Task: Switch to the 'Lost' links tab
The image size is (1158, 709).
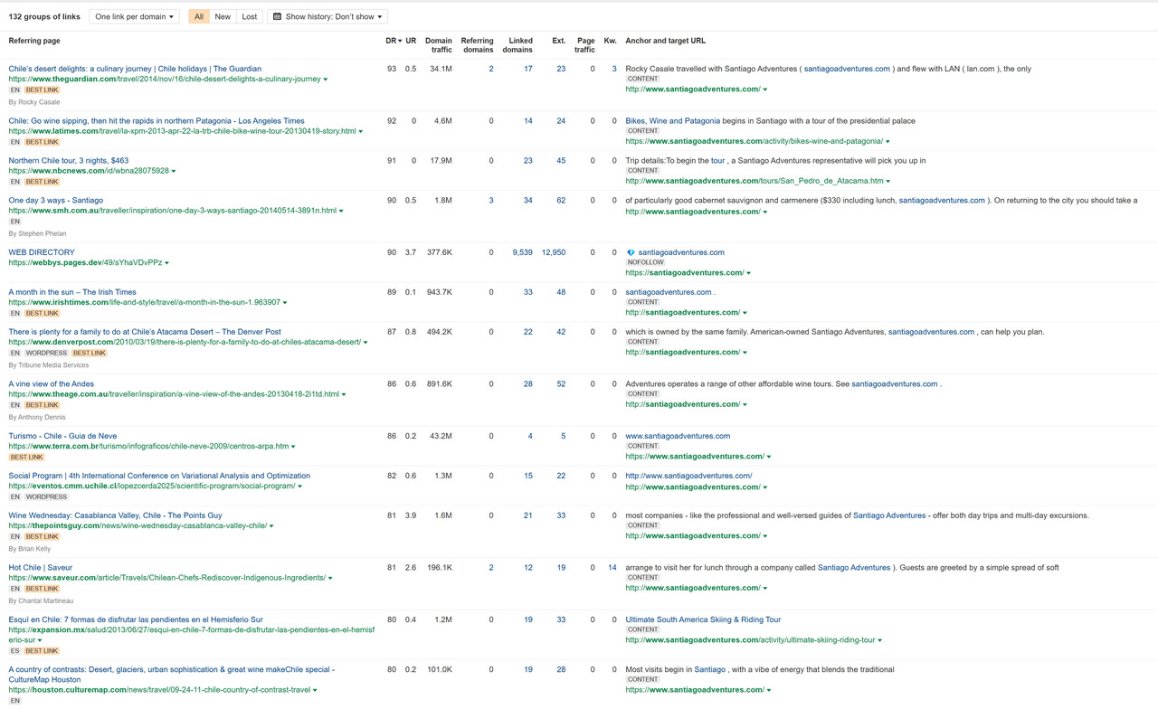Action: point(250,16)
